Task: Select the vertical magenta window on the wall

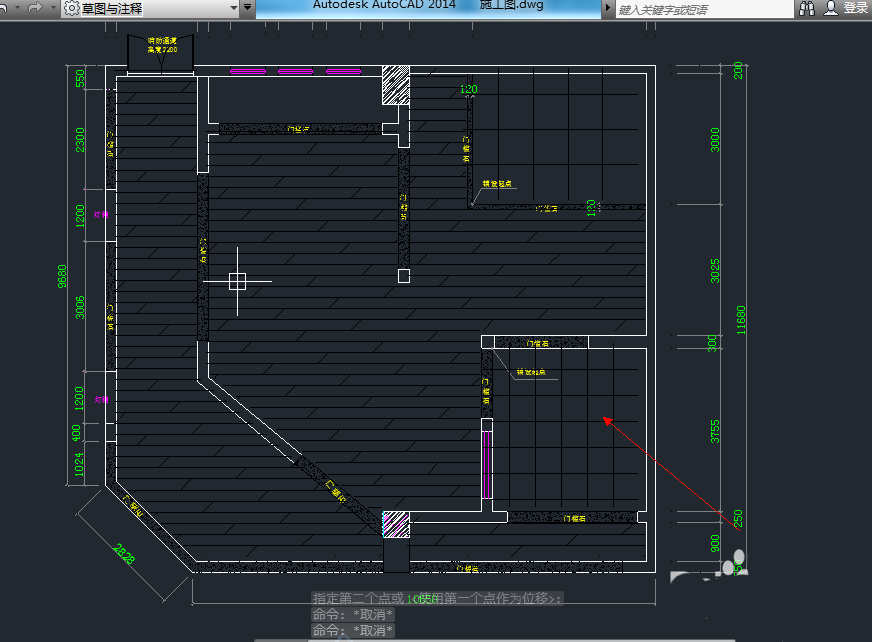Action: [487, 465]
